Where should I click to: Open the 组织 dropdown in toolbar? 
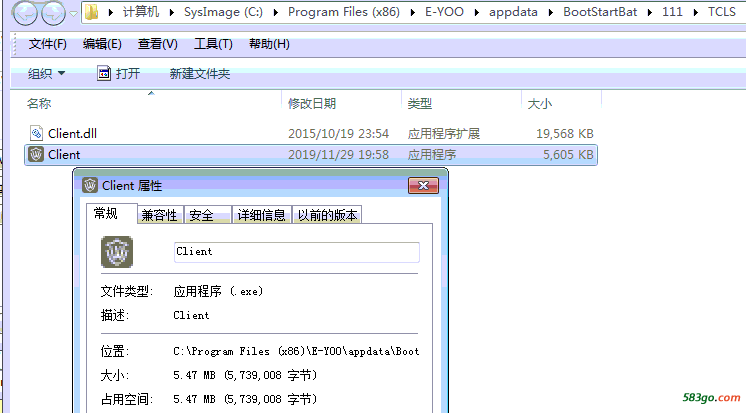pyautogui.click(x=46, y=73)
